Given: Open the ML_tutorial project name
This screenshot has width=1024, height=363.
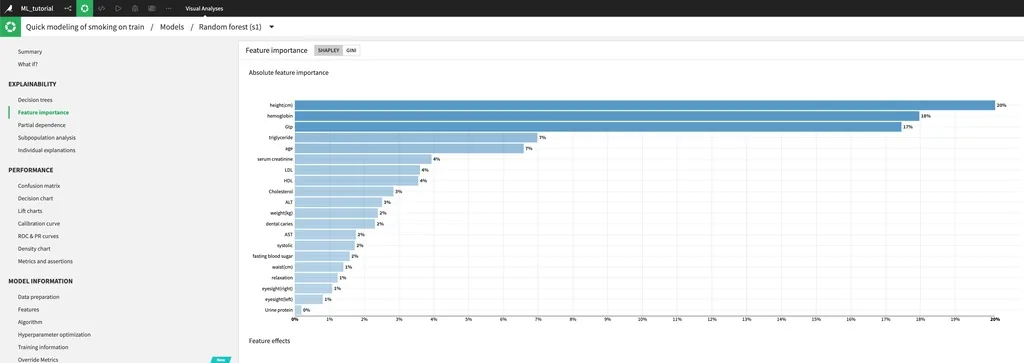Looking at the screenshot, I should click(x=37, y=8).
